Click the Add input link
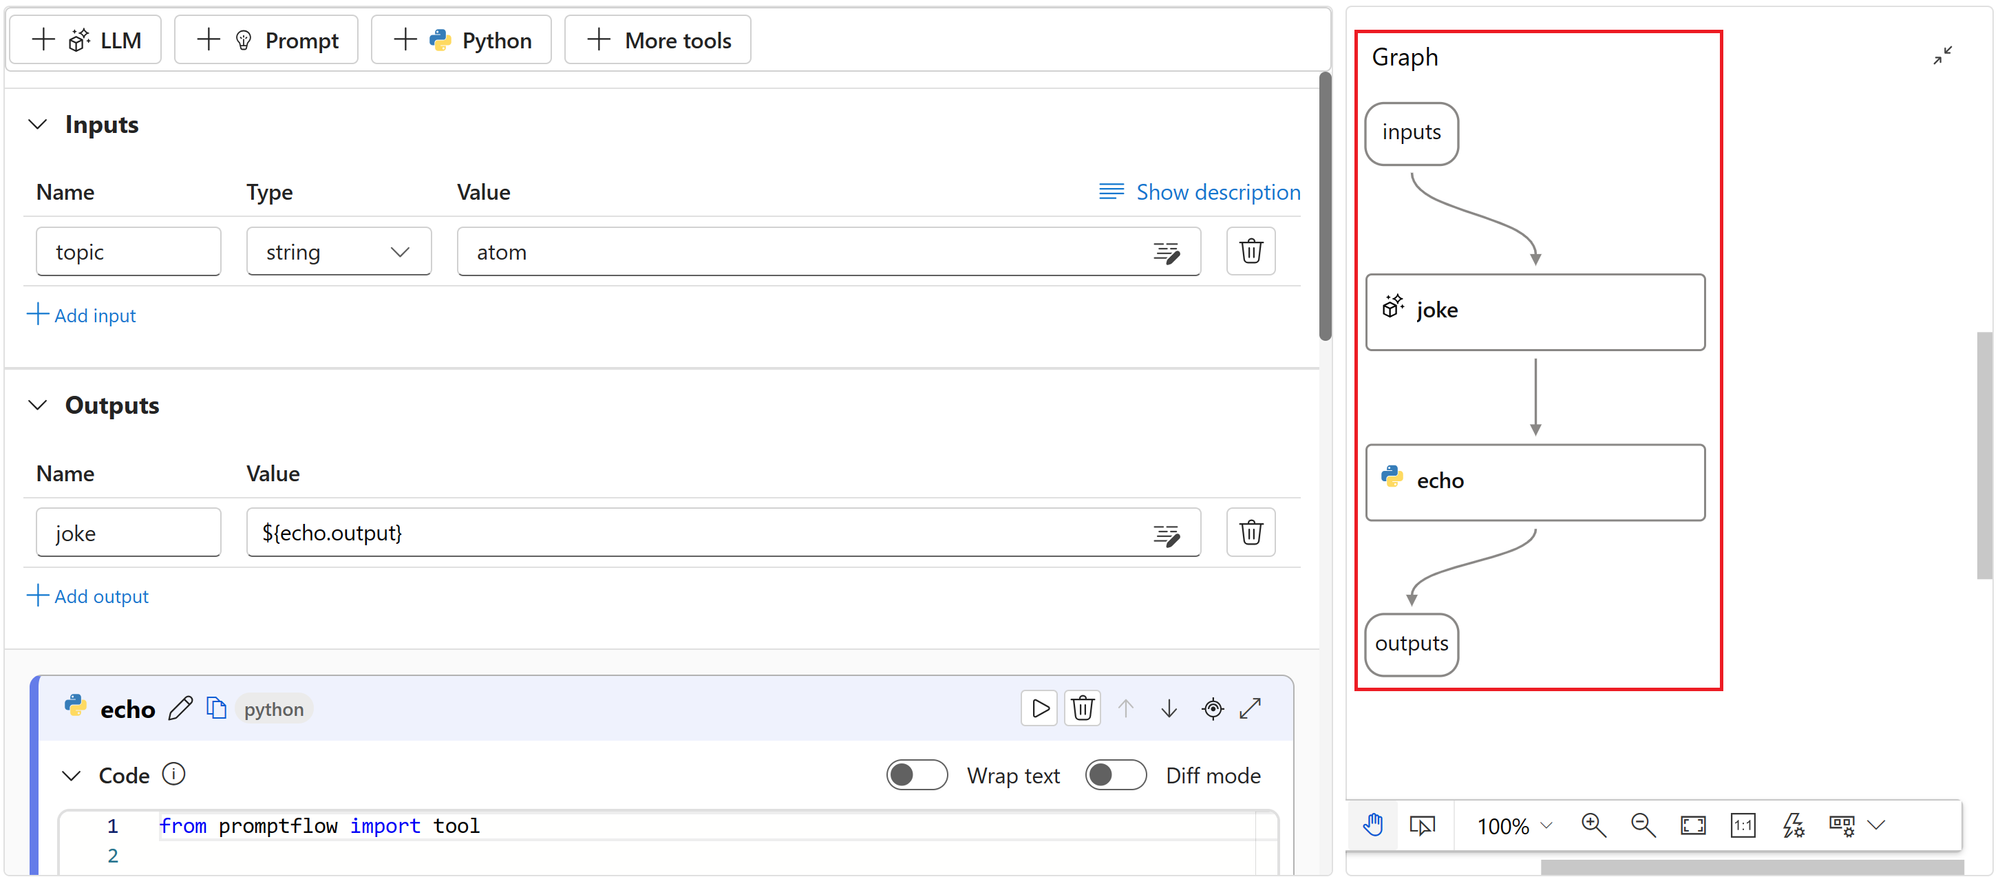Image resolution: width=2000 pixels, height=884 pixels. point(82,316)
